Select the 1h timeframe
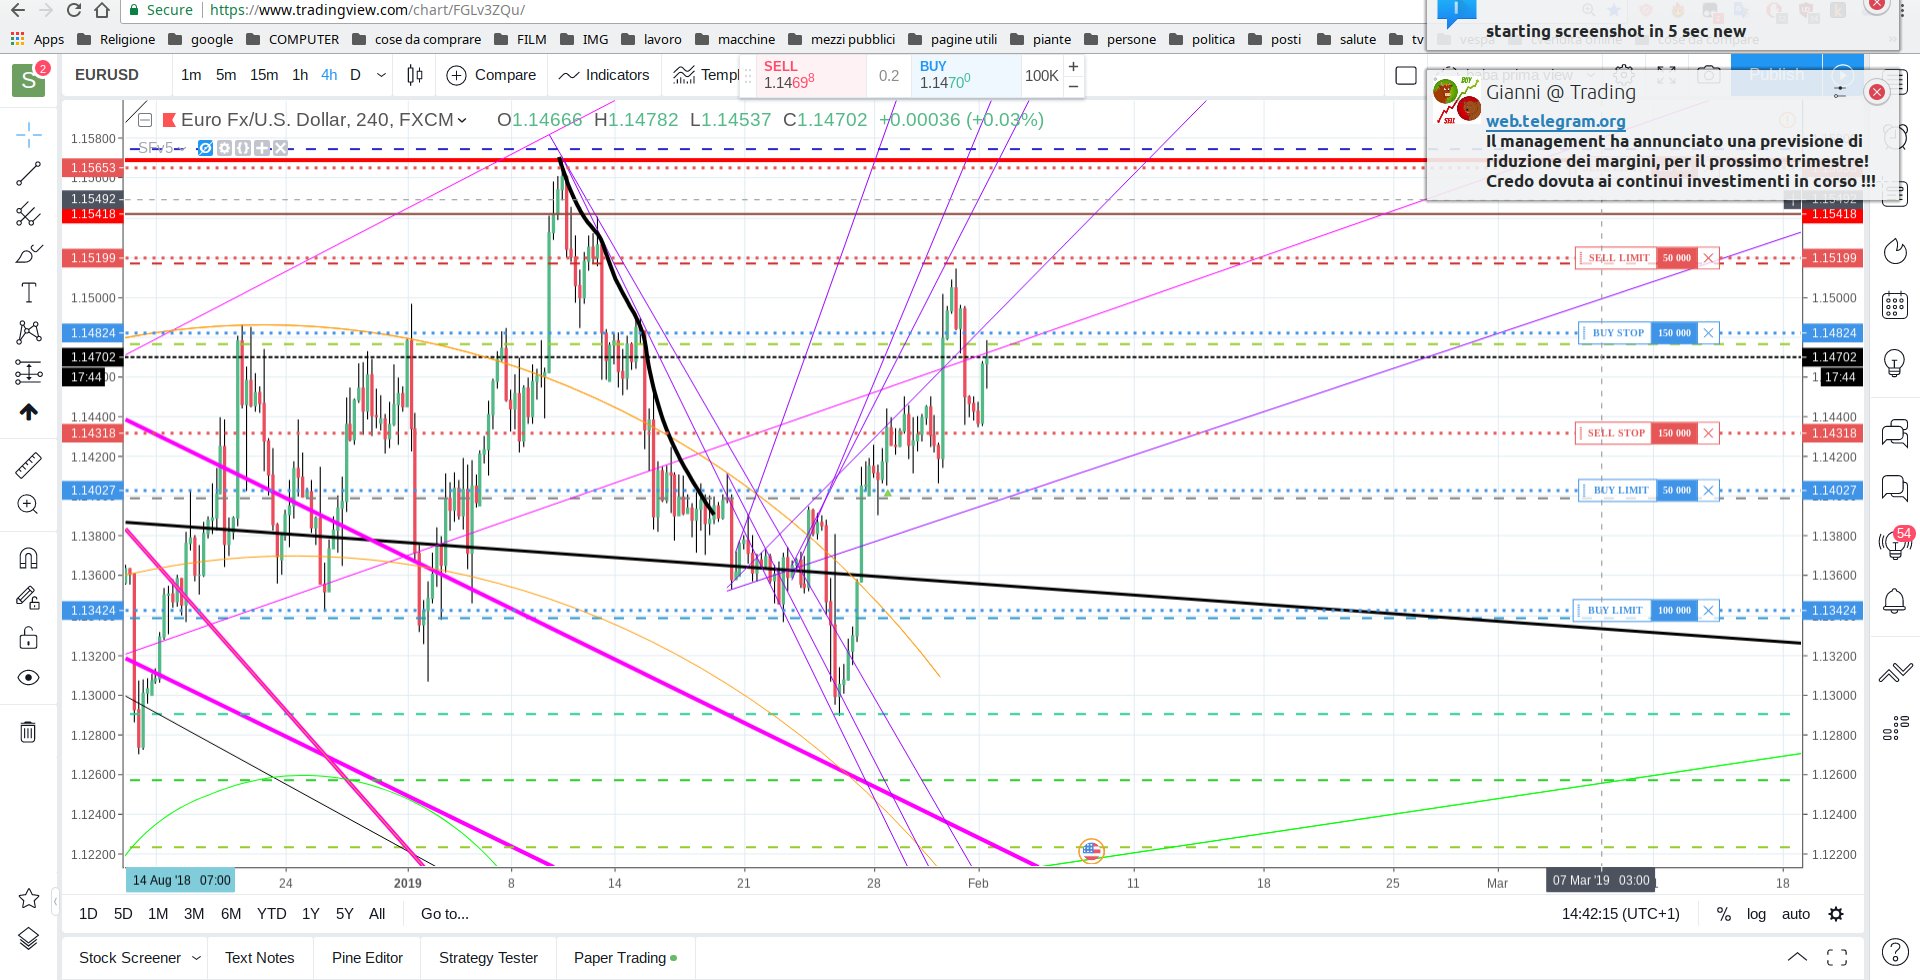This screenshot has width=1920, height=980. coord(300,75)
